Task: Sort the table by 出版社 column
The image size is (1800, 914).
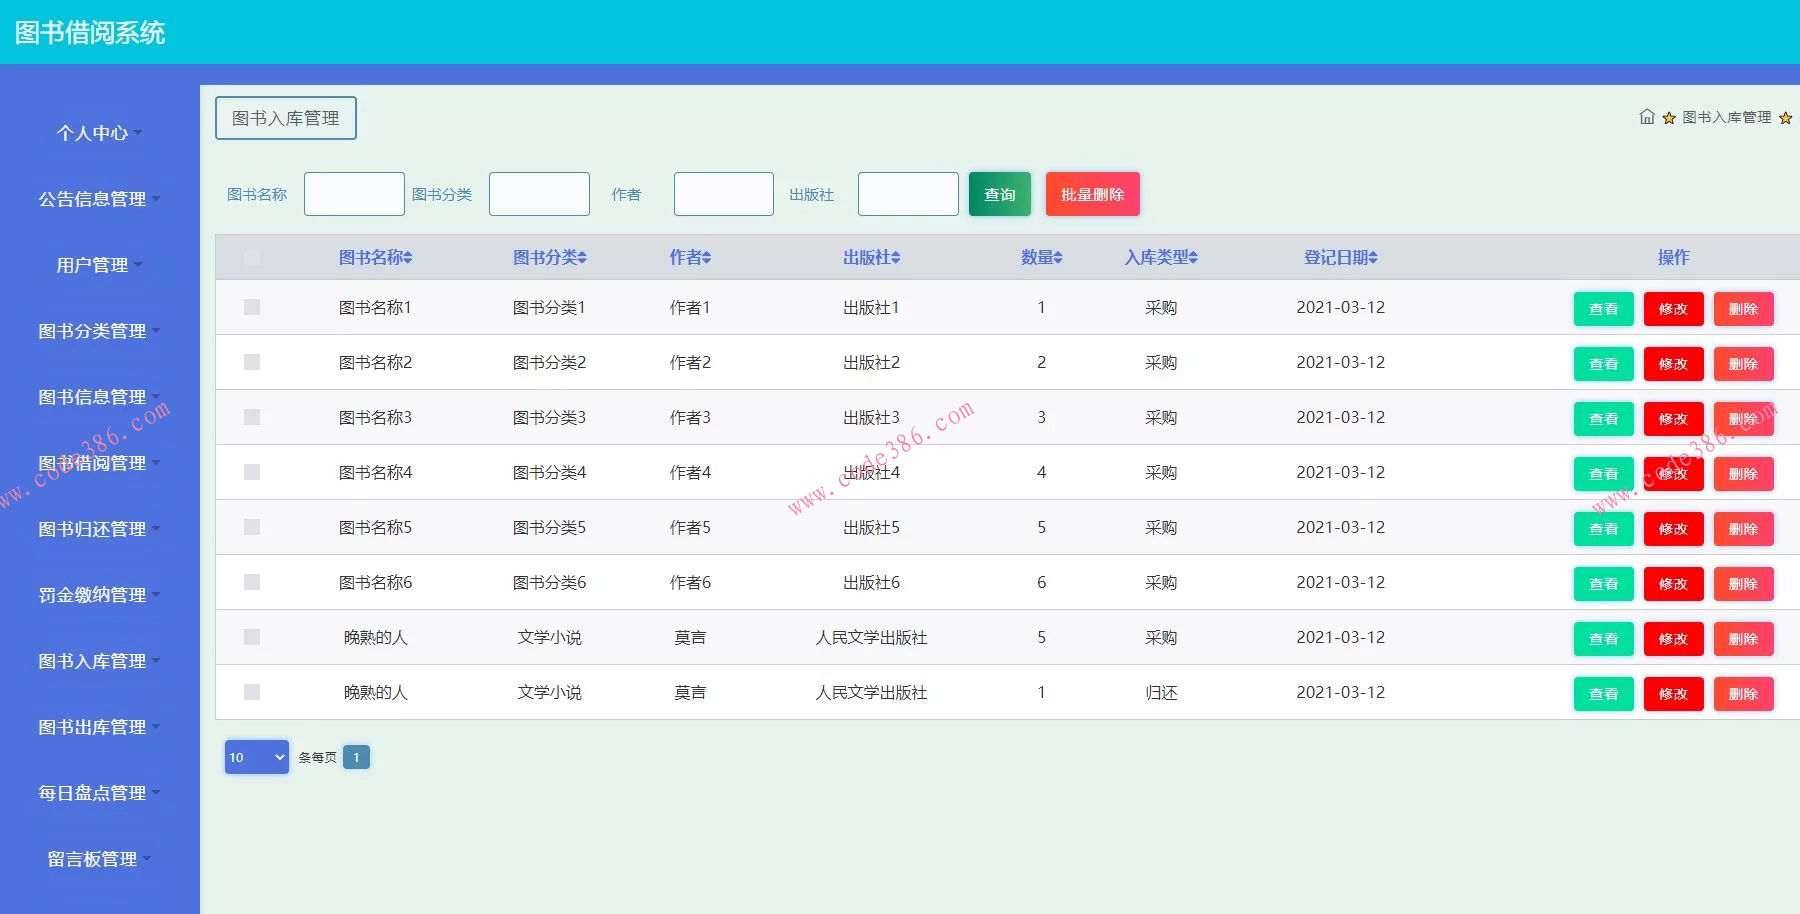Action: [872, 257]
